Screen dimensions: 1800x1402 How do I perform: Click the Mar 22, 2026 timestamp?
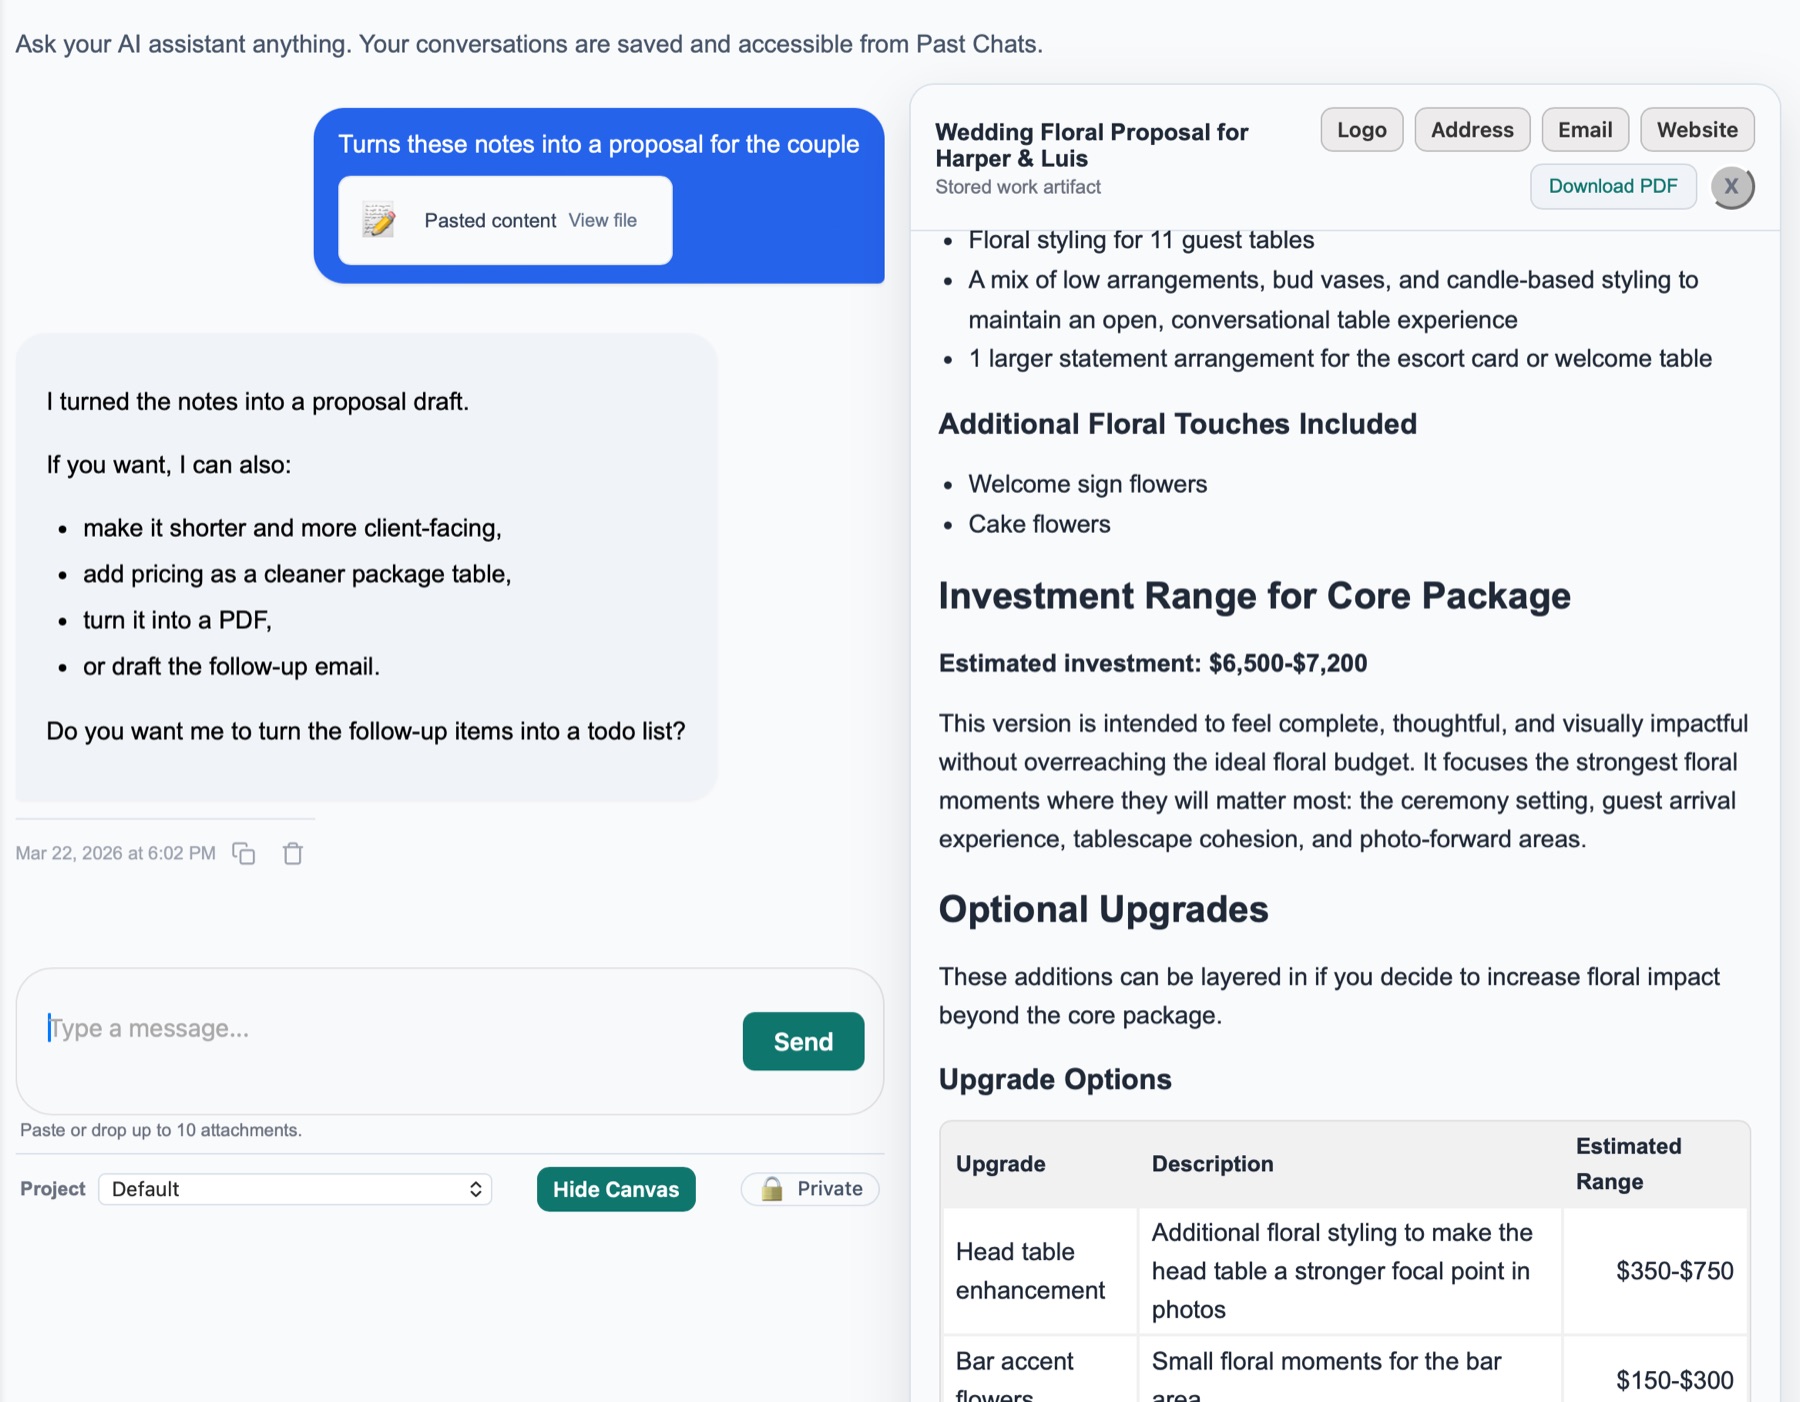coord(115,853)
